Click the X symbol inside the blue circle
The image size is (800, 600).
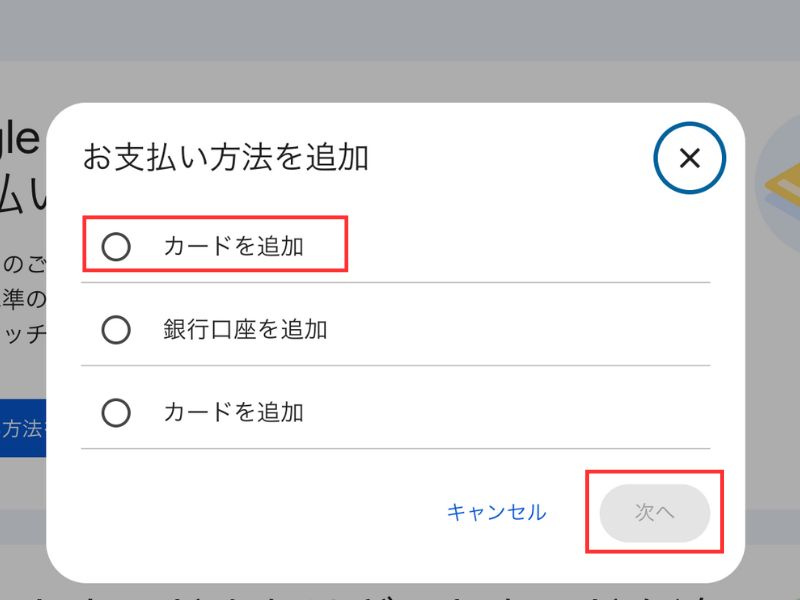[688, 157]
